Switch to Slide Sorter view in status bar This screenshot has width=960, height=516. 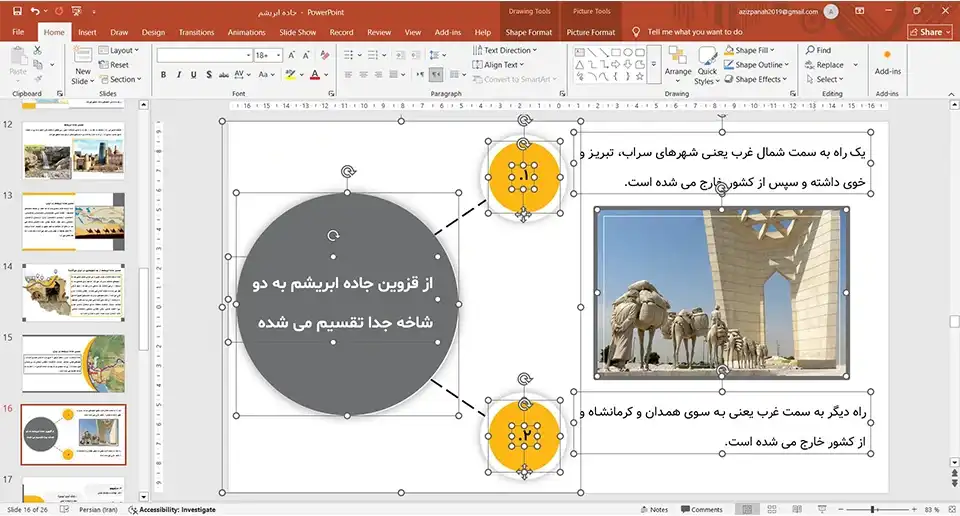point(772,509)
